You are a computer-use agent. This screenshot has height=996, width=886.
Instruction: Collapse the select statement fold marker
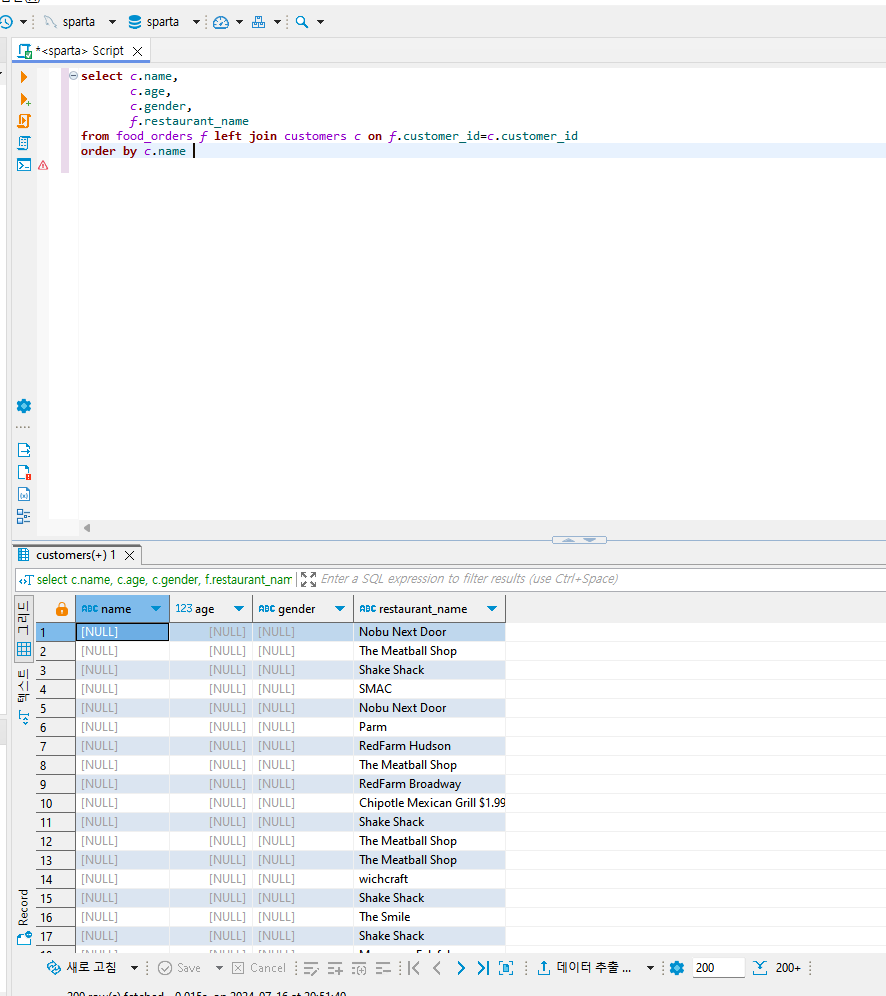74,76
